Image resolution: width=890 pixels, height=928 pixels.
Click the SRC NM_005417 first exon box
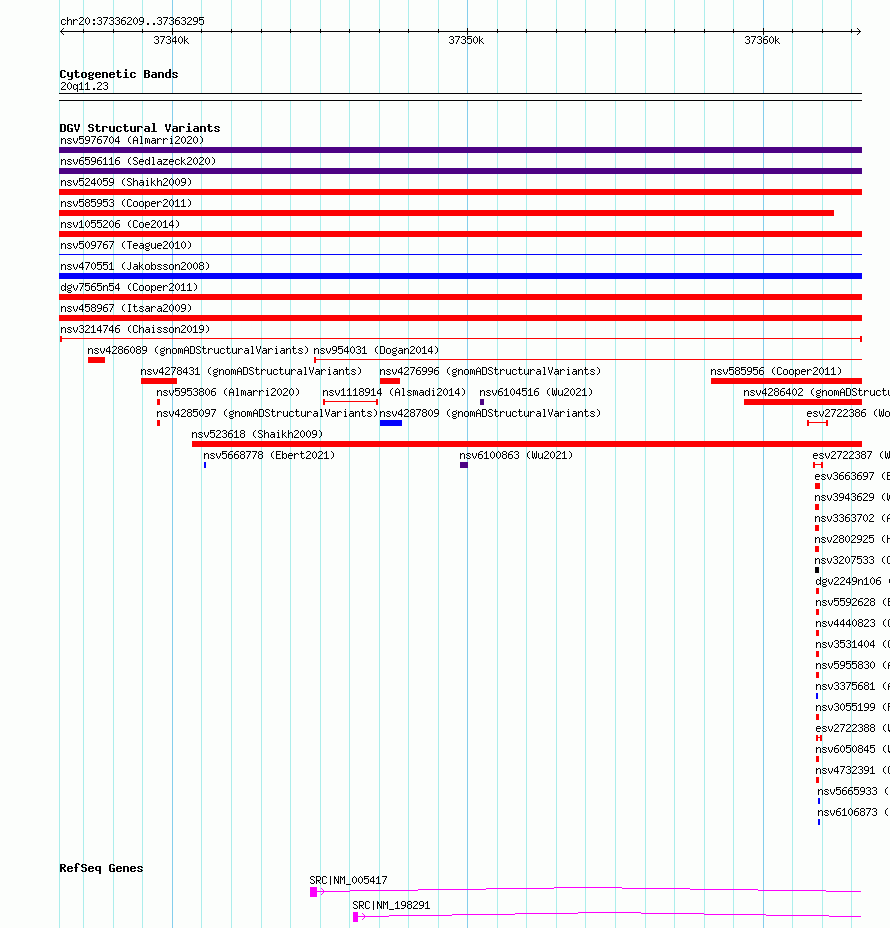click(314, 892)
